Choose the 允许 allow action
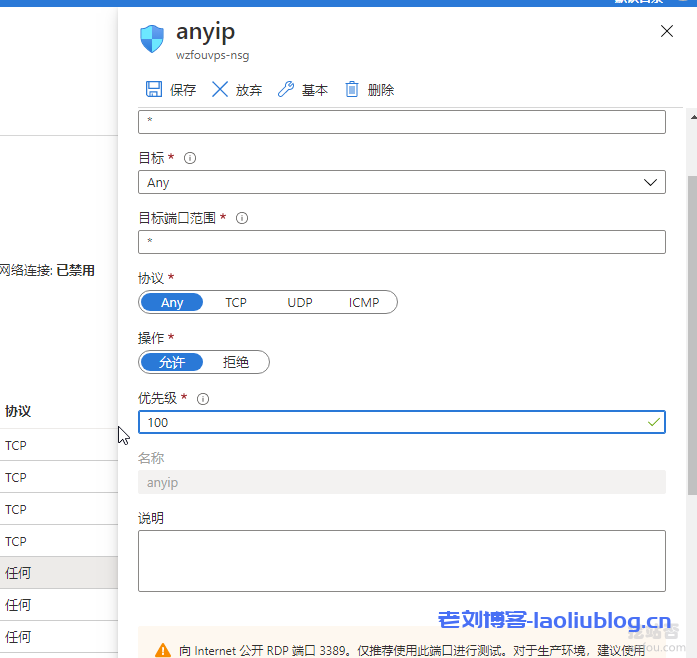697x658 pixels. click(172, 362)
